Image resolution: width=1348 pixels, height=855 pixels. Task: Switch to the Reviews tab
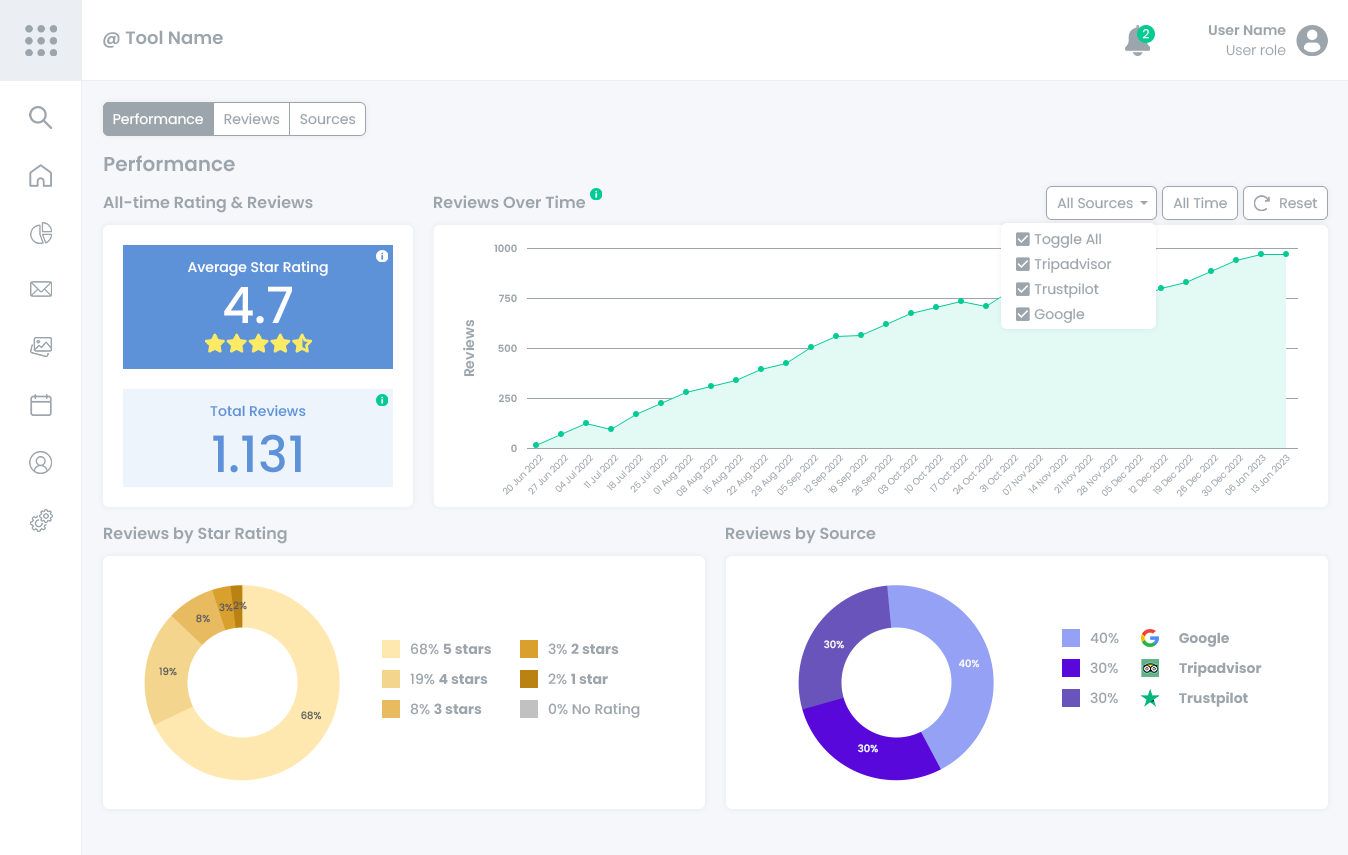[251, 119]
